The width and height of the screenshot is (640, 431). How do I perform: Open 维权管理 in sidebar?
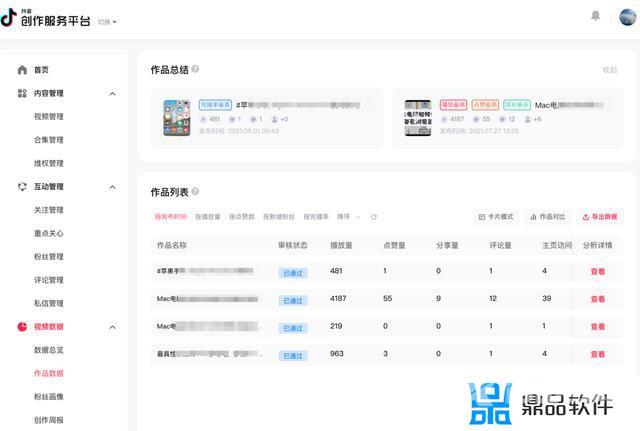[49, 163]
